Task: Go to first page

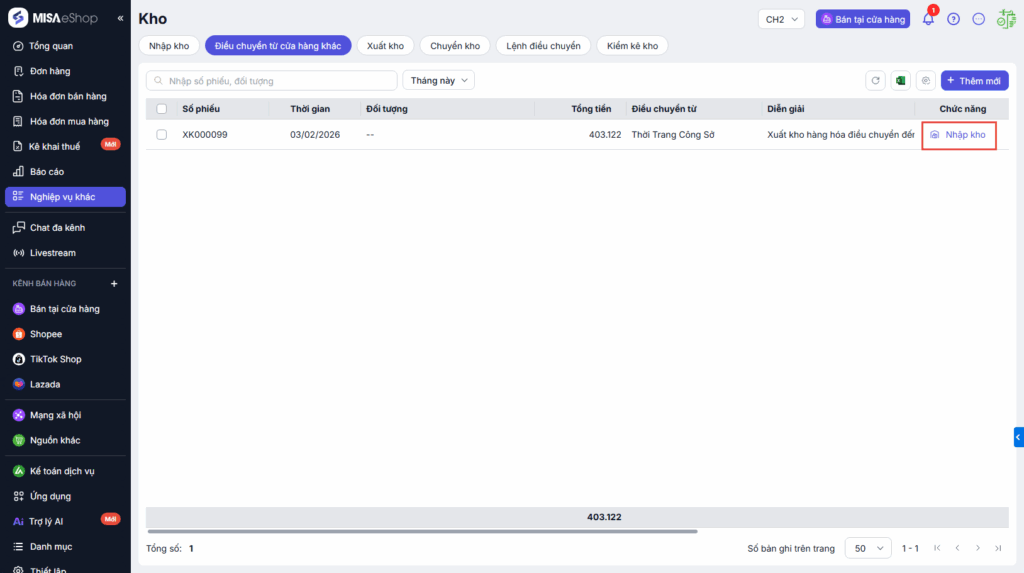Action: [937, 548]
